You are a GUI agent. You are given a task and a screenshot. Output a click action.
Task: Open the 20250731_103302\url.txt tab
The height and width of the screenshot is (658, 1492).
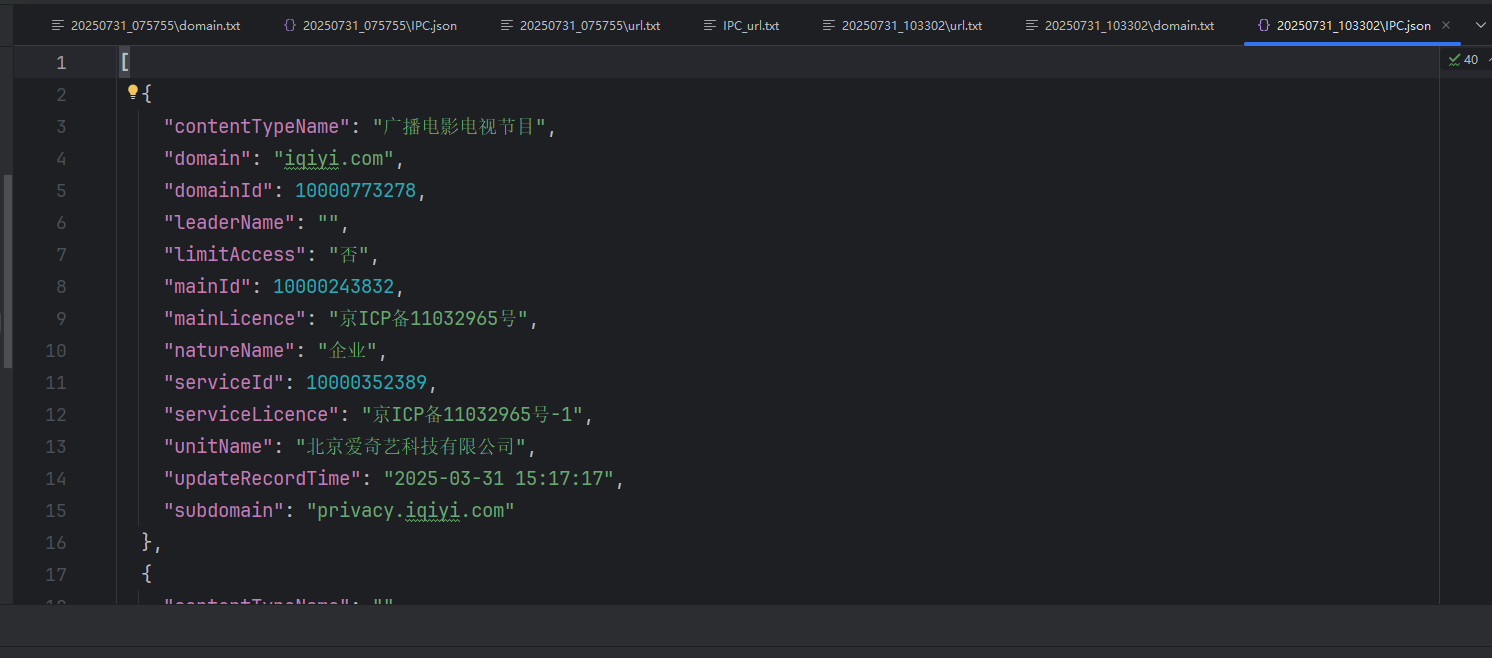coord(902,25)
